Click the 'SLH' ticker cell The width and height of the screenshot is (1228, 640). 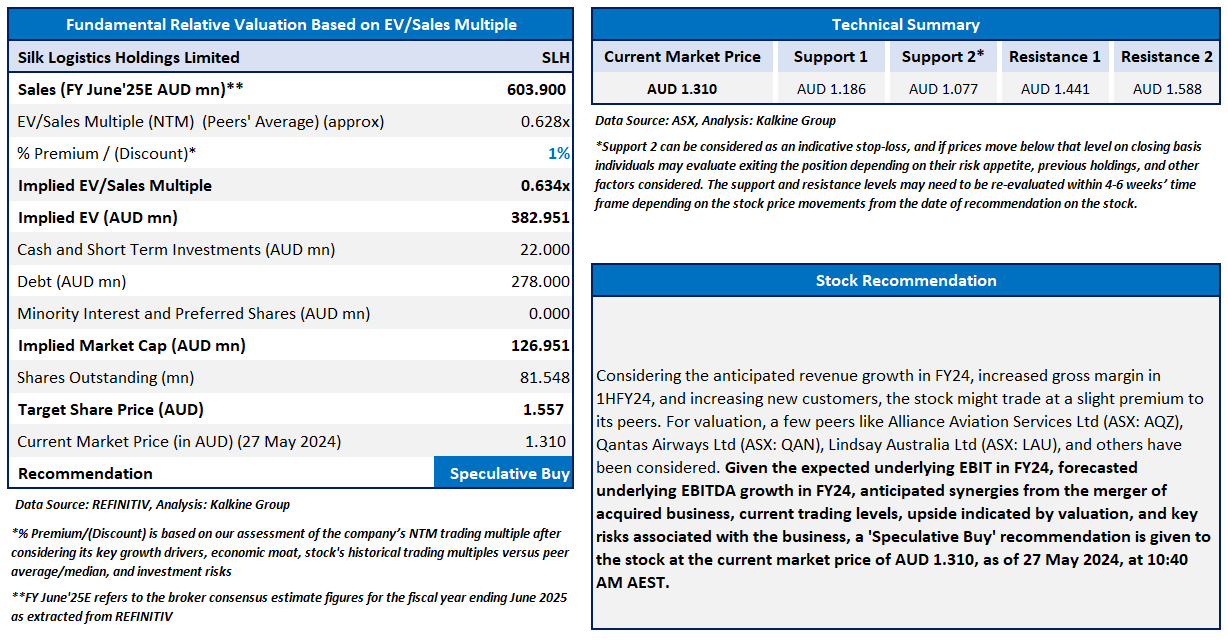click(x=555, y=57)
